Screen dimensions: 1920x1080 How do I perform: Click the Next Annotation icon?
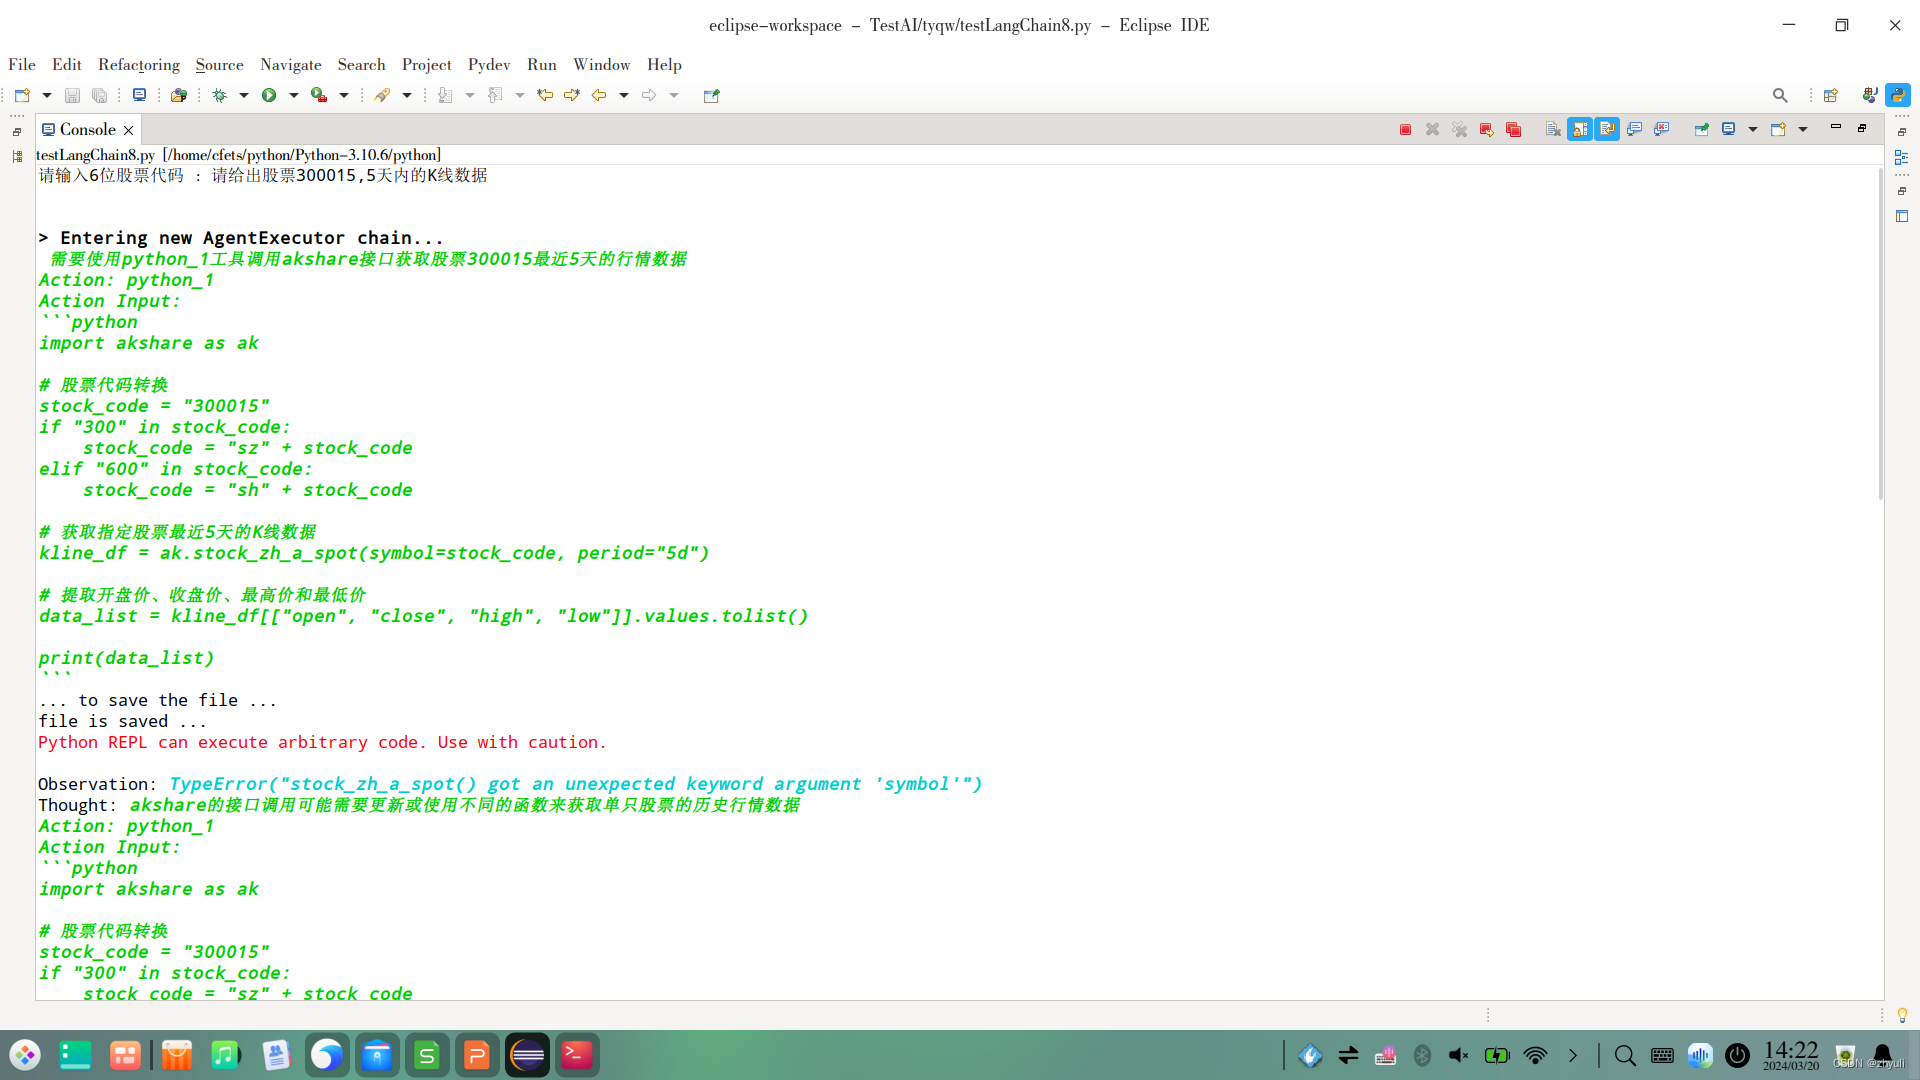[445, 95]
